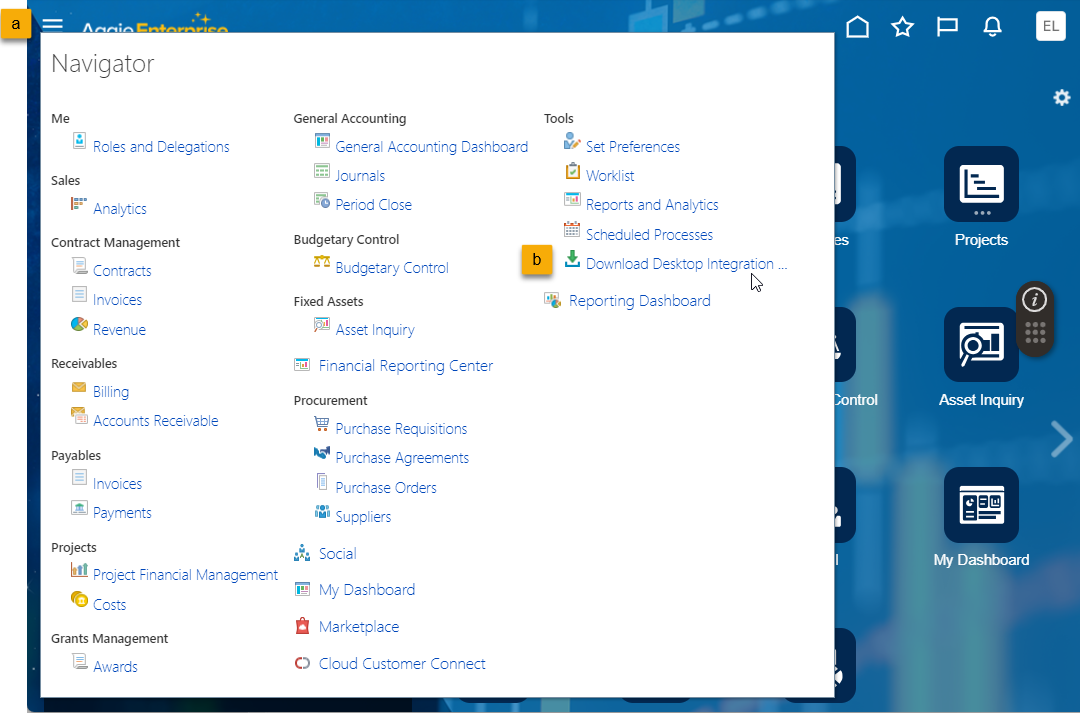Open the My Dashboard tile icon

coord(981,504)
